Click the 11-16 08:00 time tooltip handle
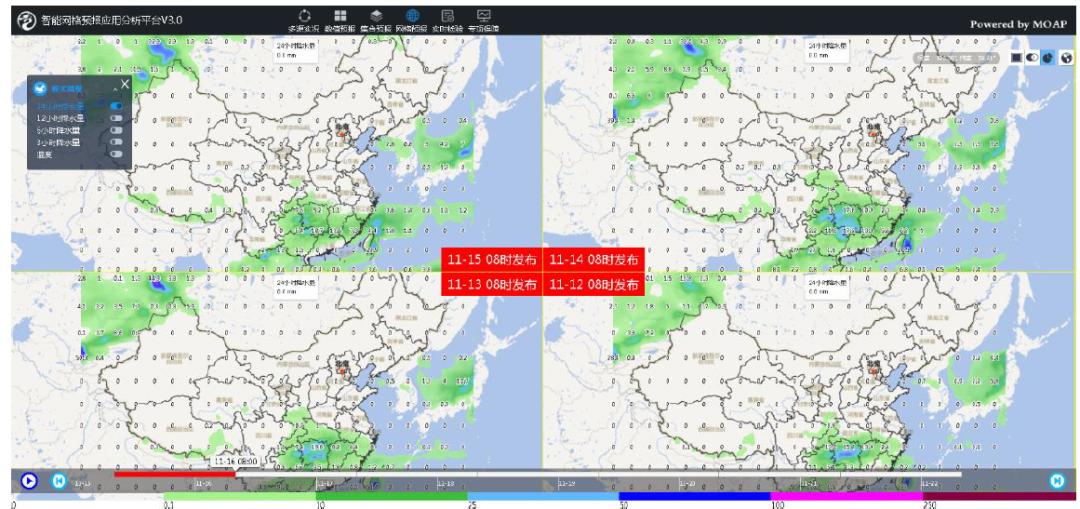 [x=235, y=461]
